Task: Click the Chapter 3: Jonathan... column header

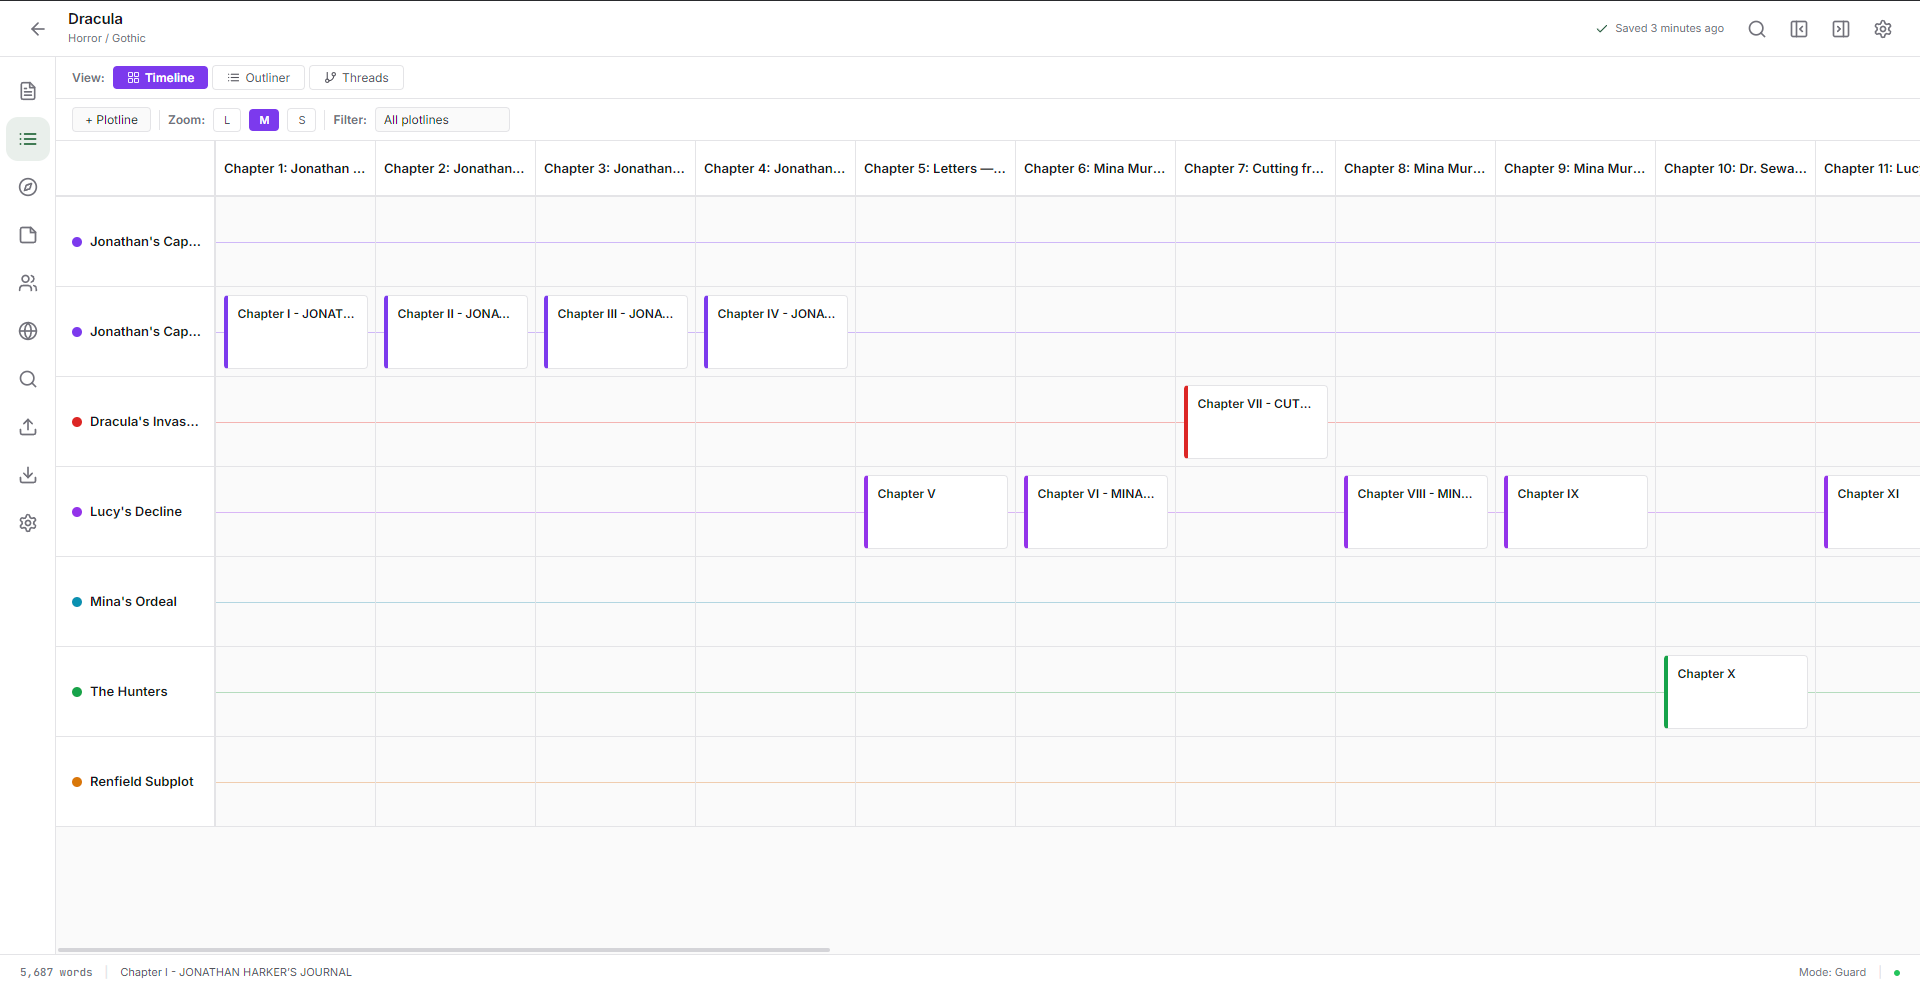Action: [616, 169]
